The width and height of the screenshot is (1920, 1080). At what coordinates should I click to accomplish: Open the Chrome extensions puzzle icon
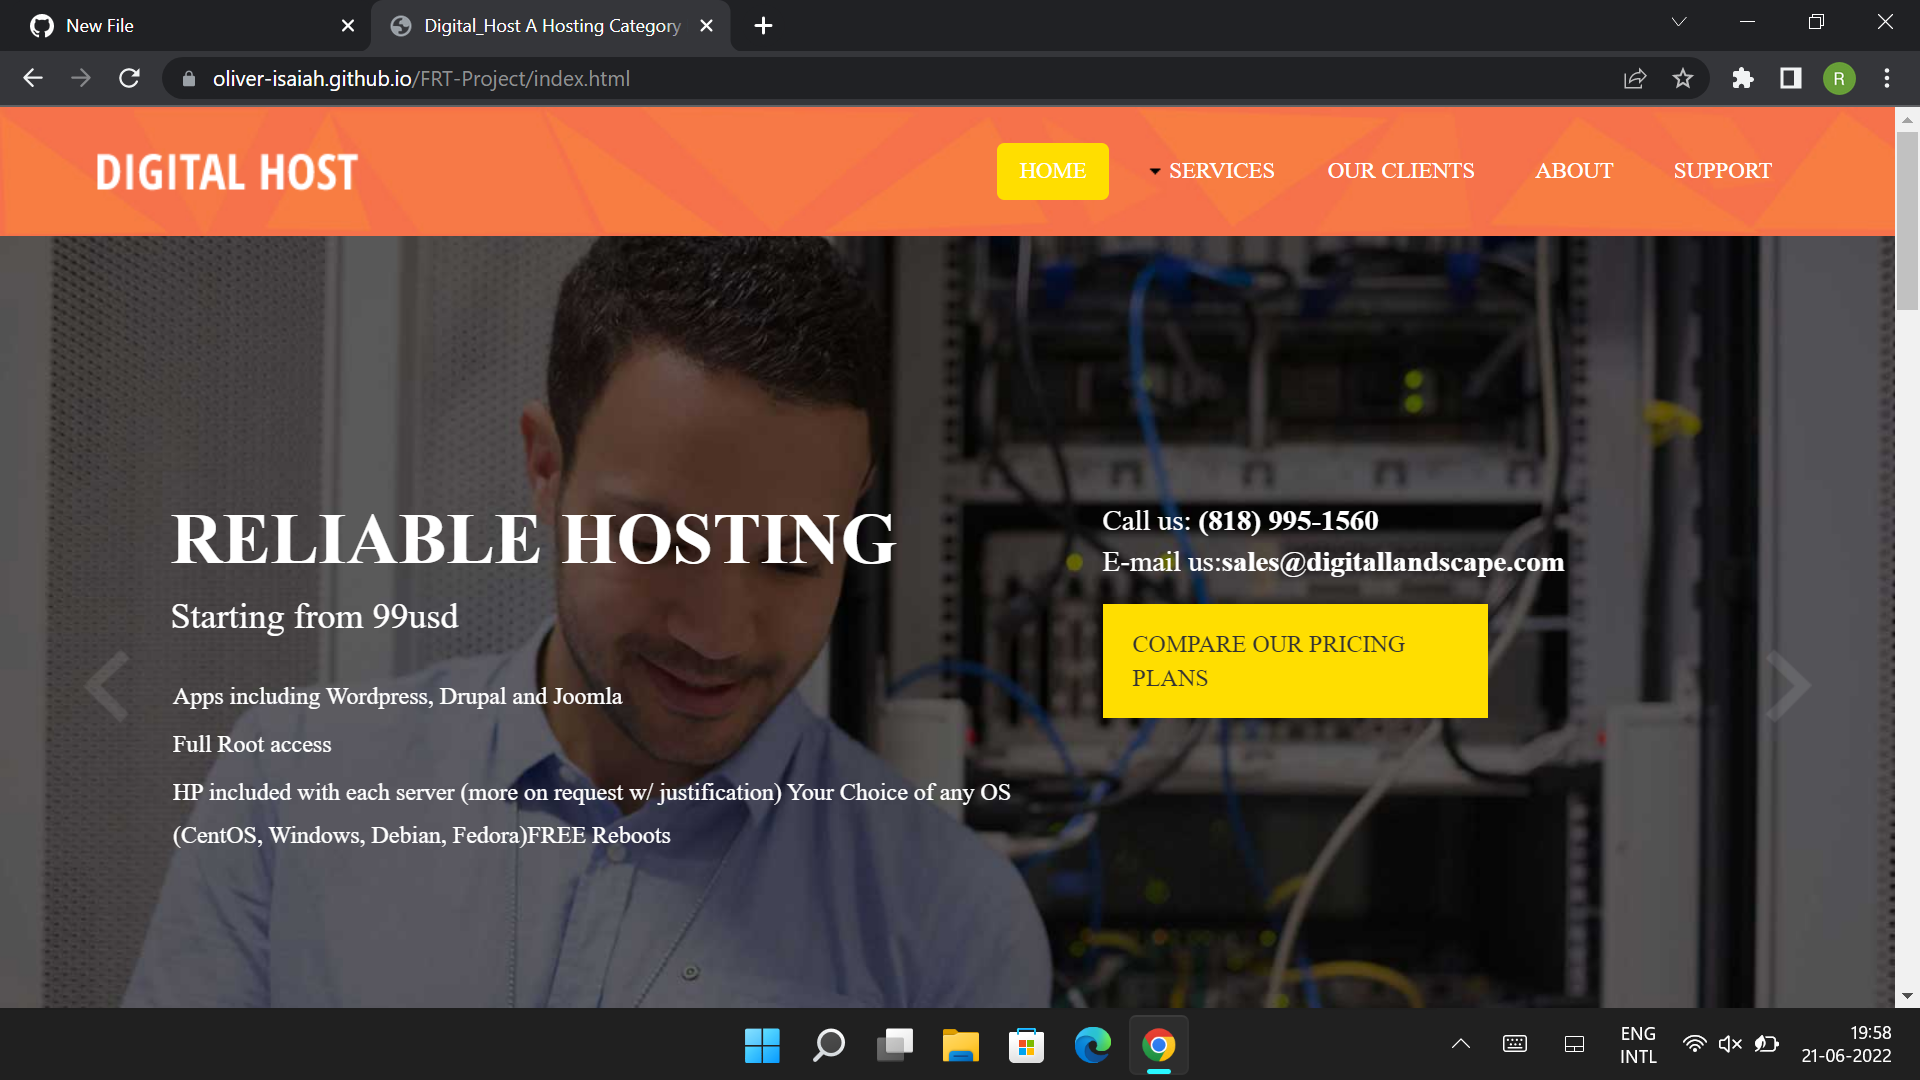click(x=1743, y=78)
